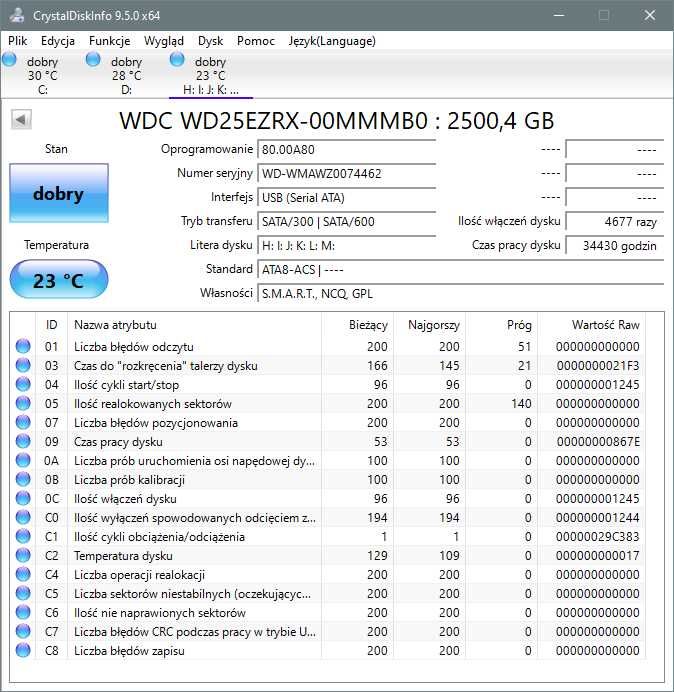Click status orb for attribute C2 disk temperature
Screen dimensions: 674x692
click(x=23, y=555)
